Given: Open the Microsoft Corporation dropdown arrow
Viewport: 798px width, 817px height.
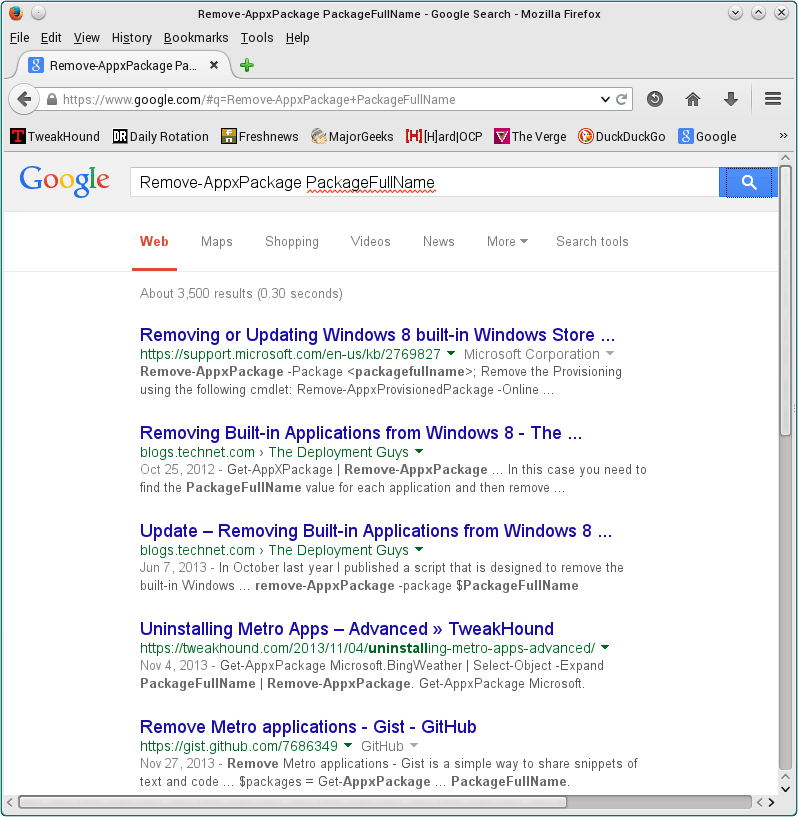Looking at the screenshot, I should pyautogui.click(x=610, y=353).
